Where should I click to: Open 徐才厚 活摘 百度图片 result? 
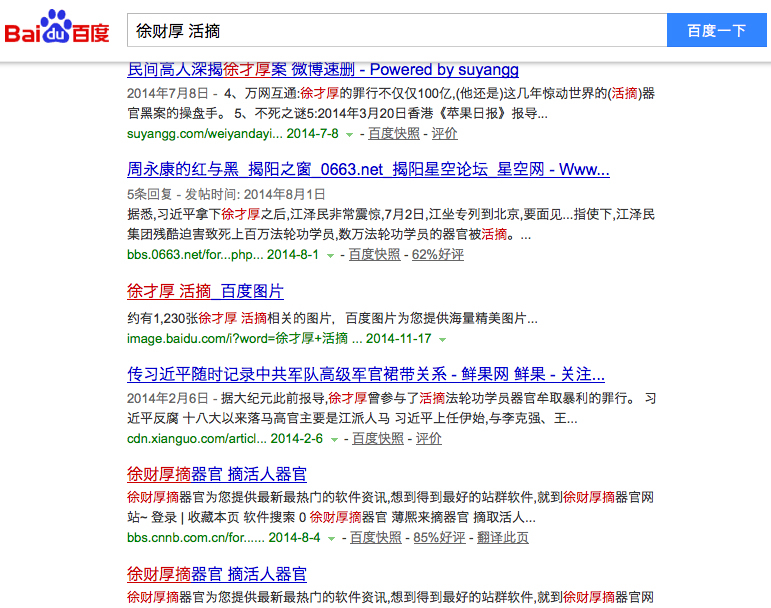tap(205, 291)
